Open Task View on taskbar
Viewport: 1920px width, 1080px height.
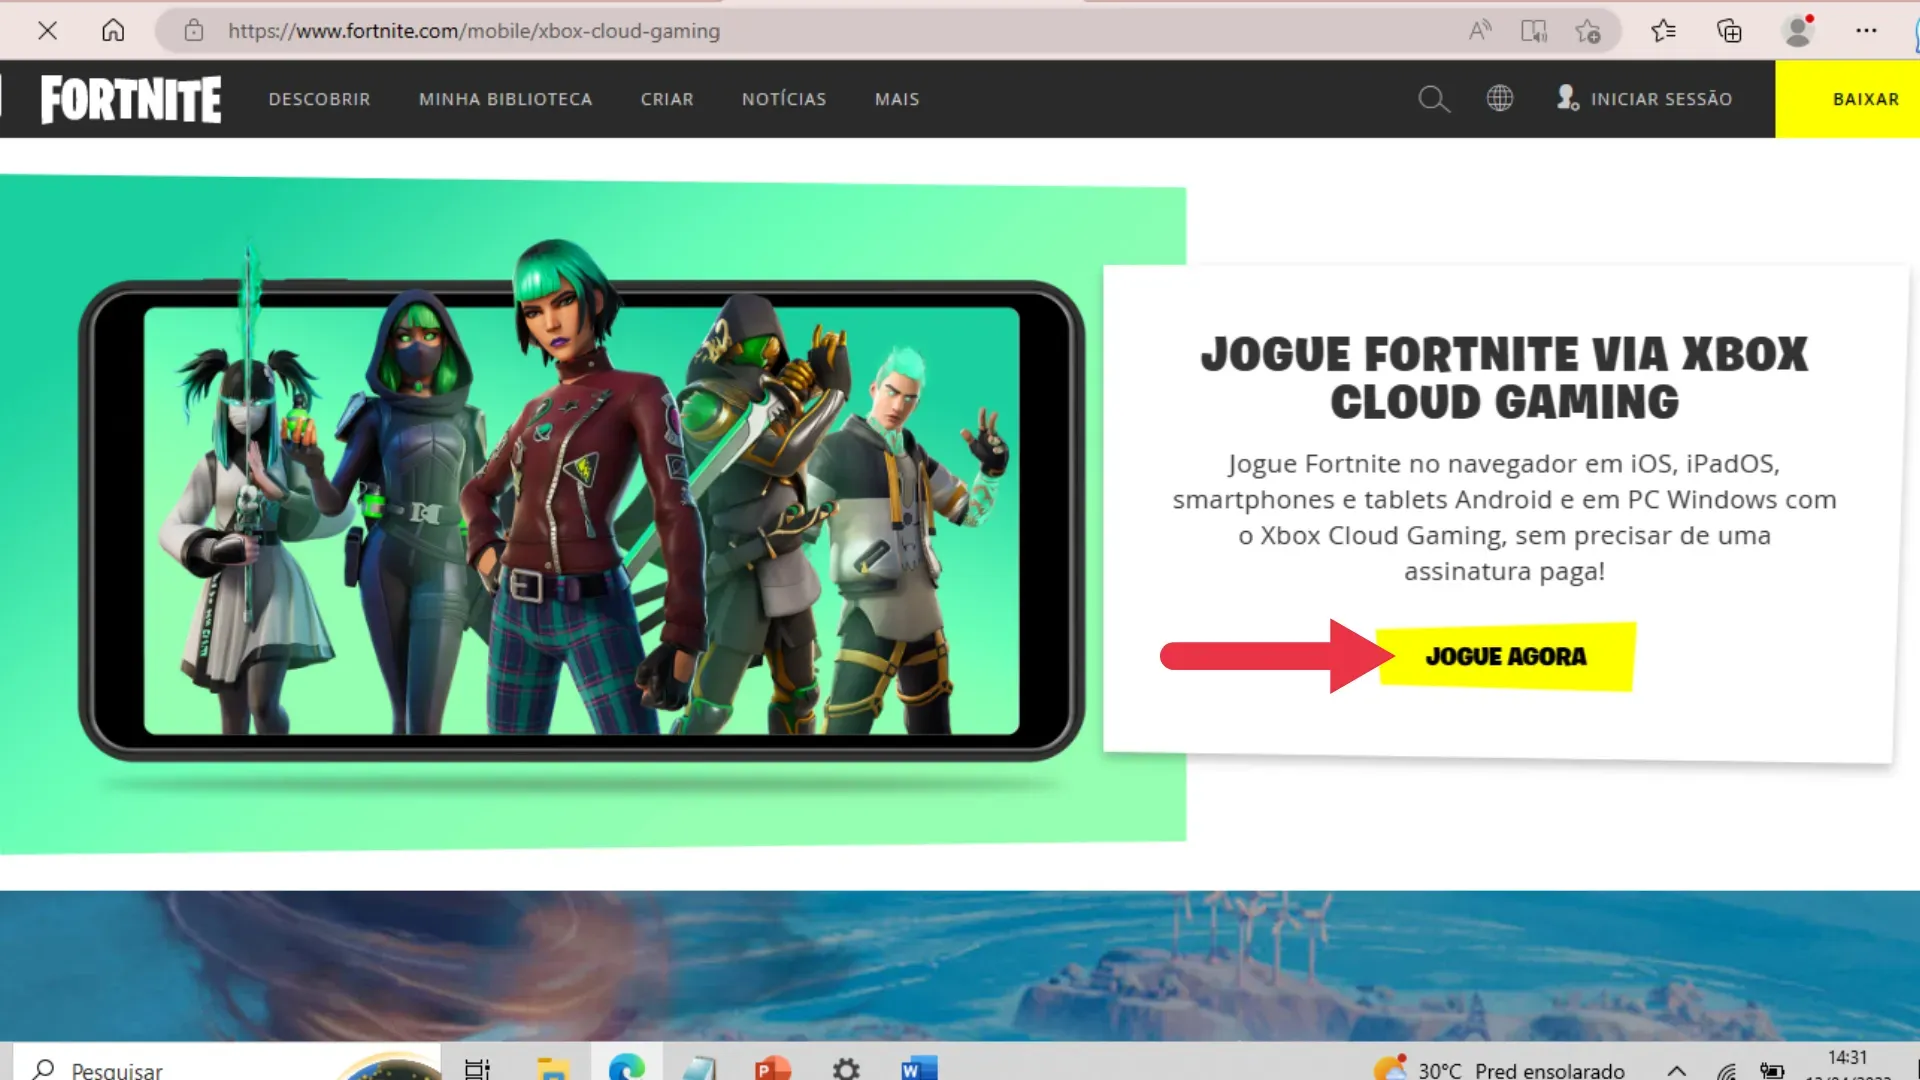(x=477, y=1068)
